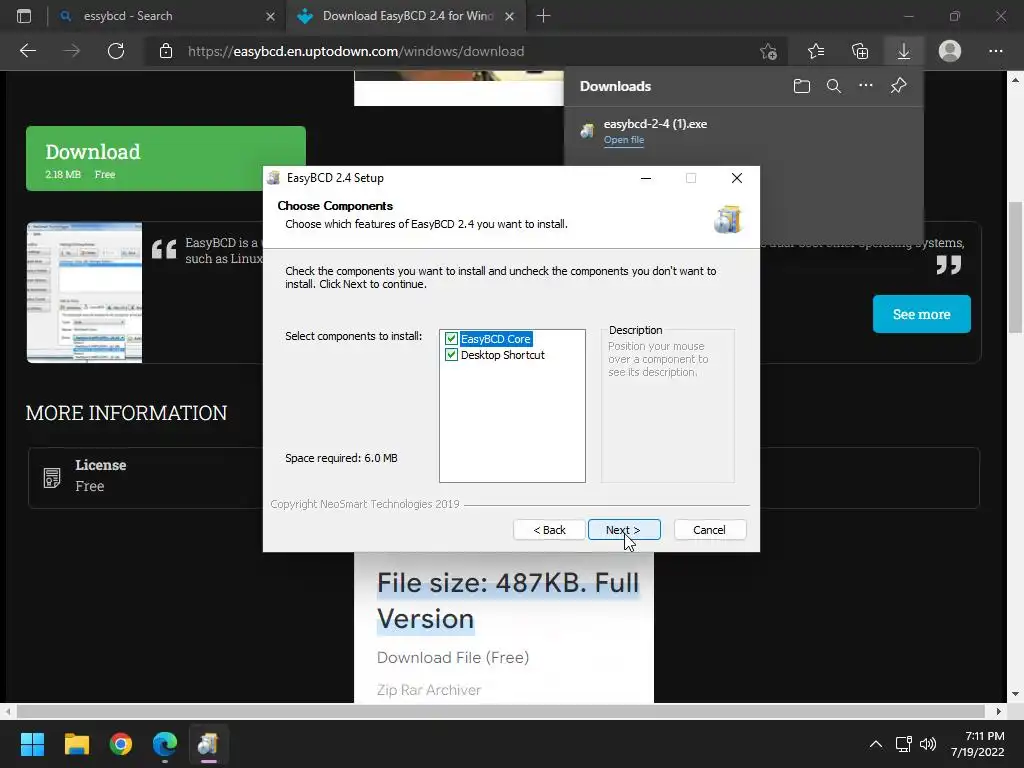Cancel the EasyBCD installation
1024x768 pixels.
pyautogui.click(x=709, y=530)
